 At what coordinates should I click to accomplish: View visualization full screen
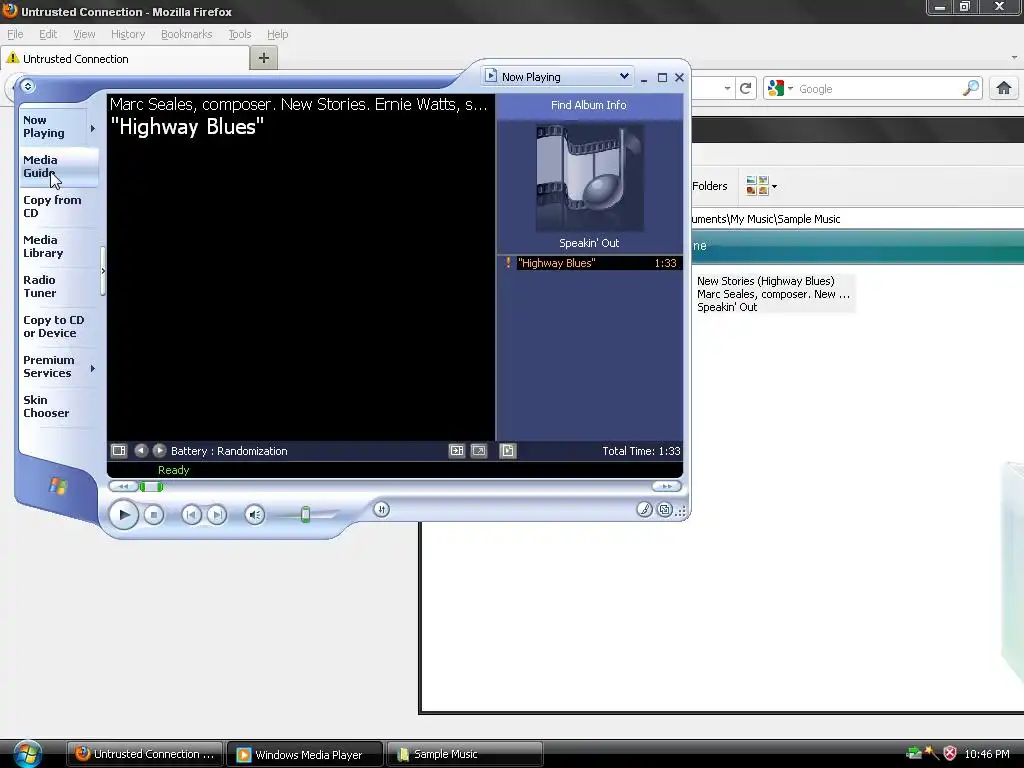point(479,451)
